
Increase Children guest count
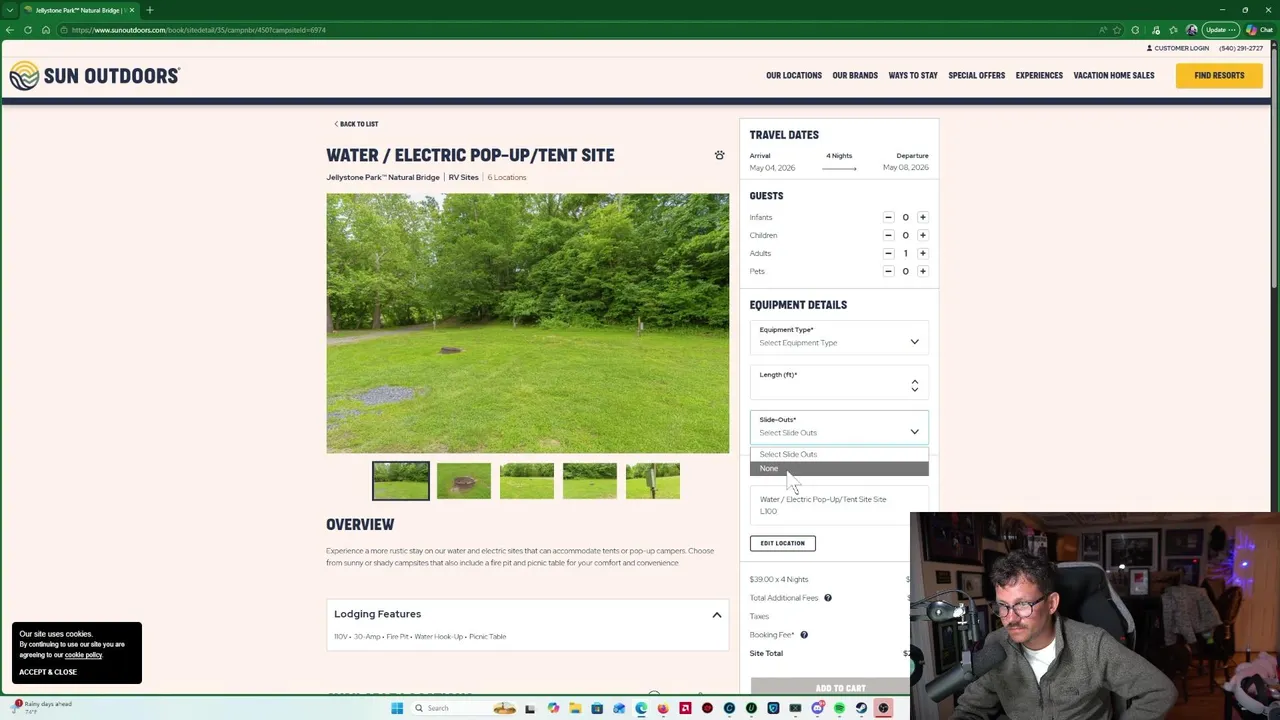pyautogui.click(x=922, y=235)
